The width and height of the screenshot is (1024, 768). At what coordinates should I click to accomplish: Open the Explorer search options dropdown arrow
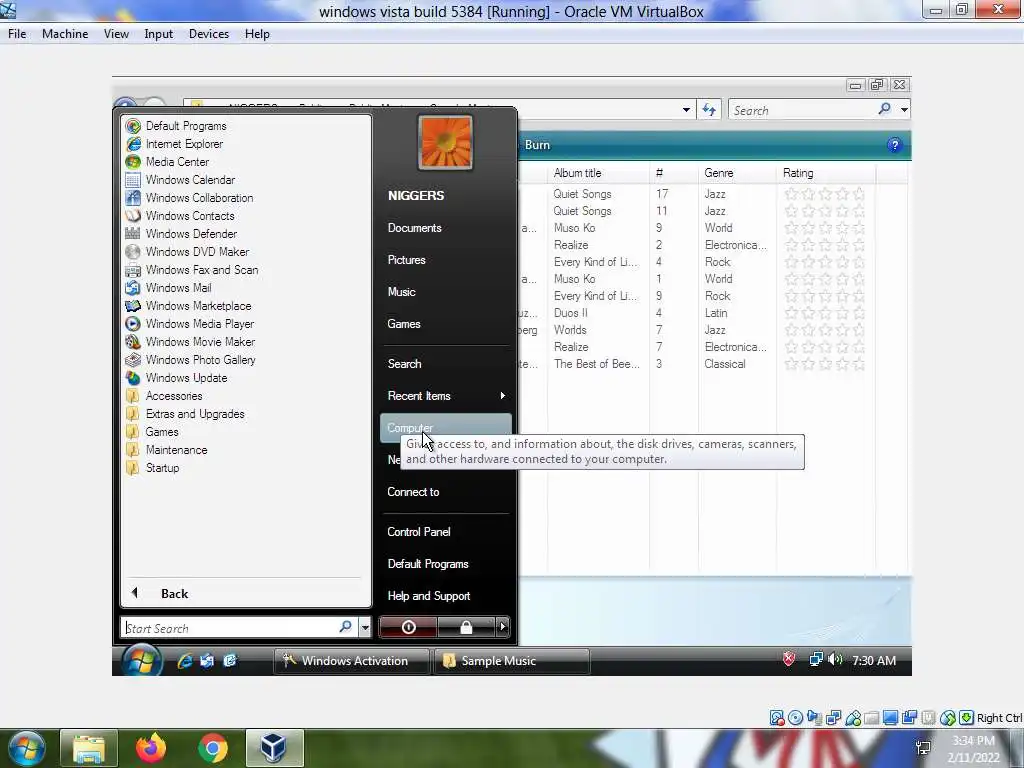pyautogui.click(x=904, y=110)
